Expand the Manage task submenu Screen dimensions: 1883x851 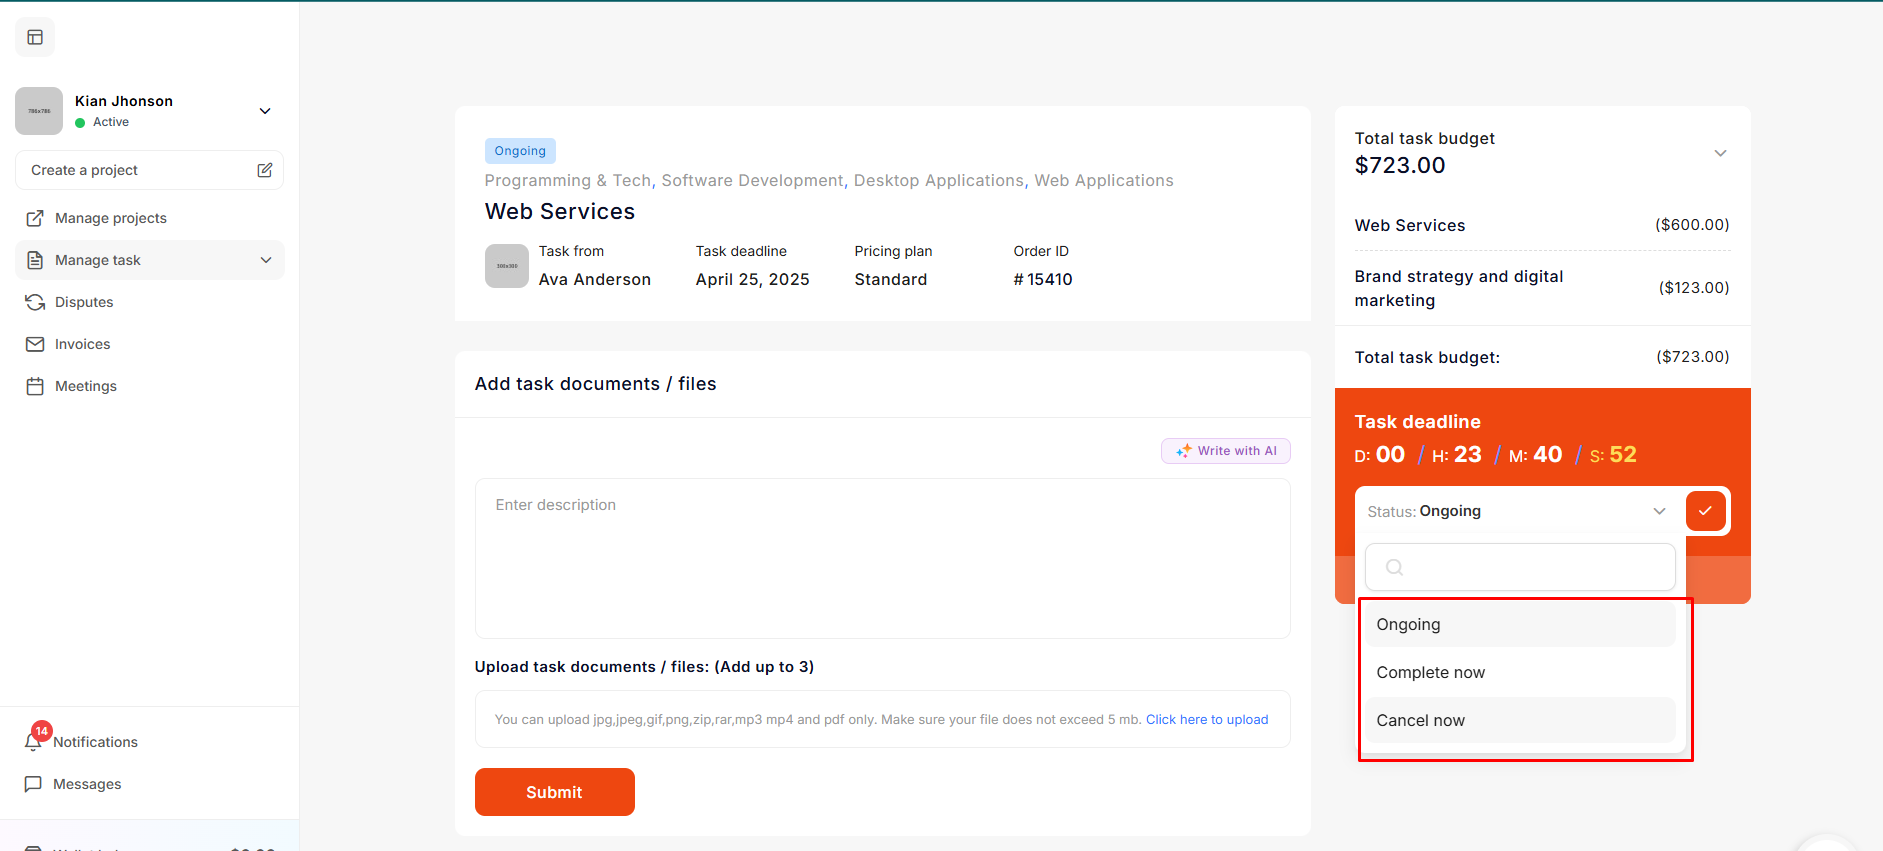(266, 260)
